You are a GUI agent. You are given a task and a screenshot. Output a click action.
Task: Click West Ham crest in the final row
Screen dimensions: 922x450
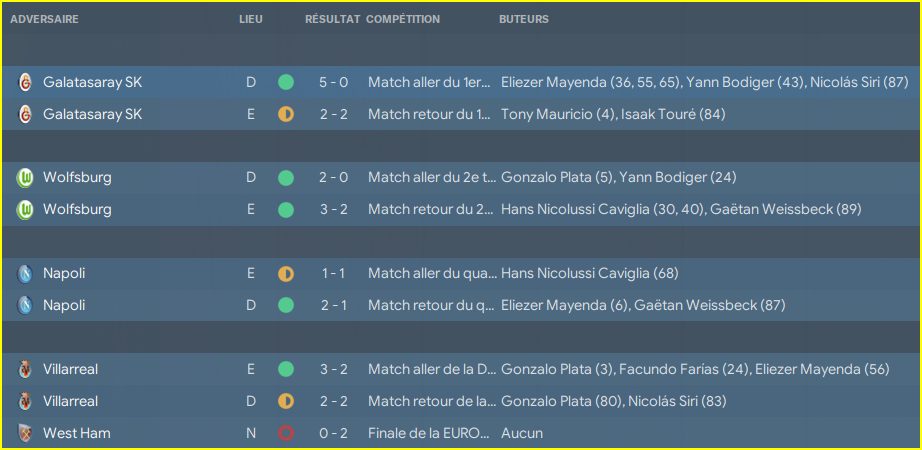25,434
